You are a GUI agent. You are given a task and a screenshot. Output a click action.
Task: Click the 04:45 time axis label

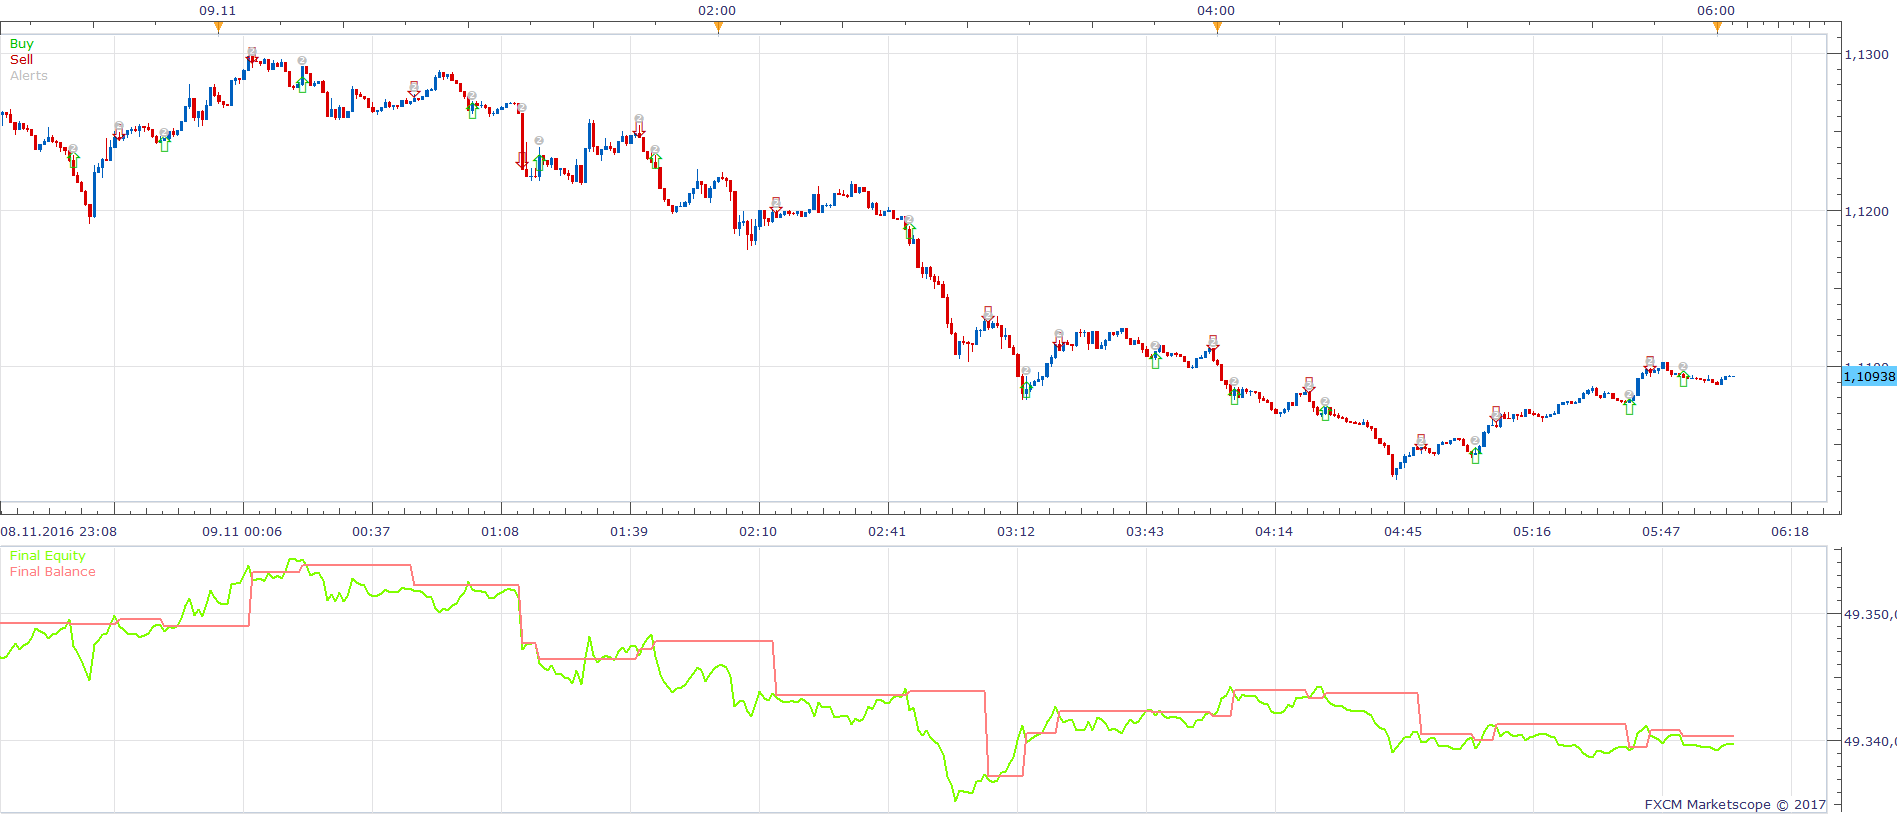1403,532
